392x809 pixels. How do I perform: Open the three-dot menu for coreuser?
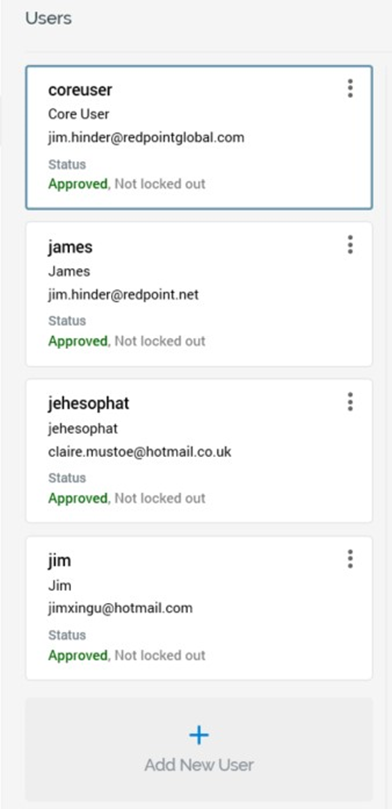350,89
